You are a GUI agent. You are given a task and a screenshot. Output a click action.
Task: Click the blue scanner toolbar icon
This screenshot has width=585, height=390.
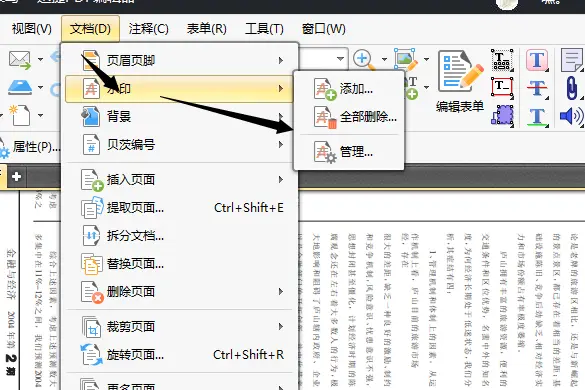point(20,87)
